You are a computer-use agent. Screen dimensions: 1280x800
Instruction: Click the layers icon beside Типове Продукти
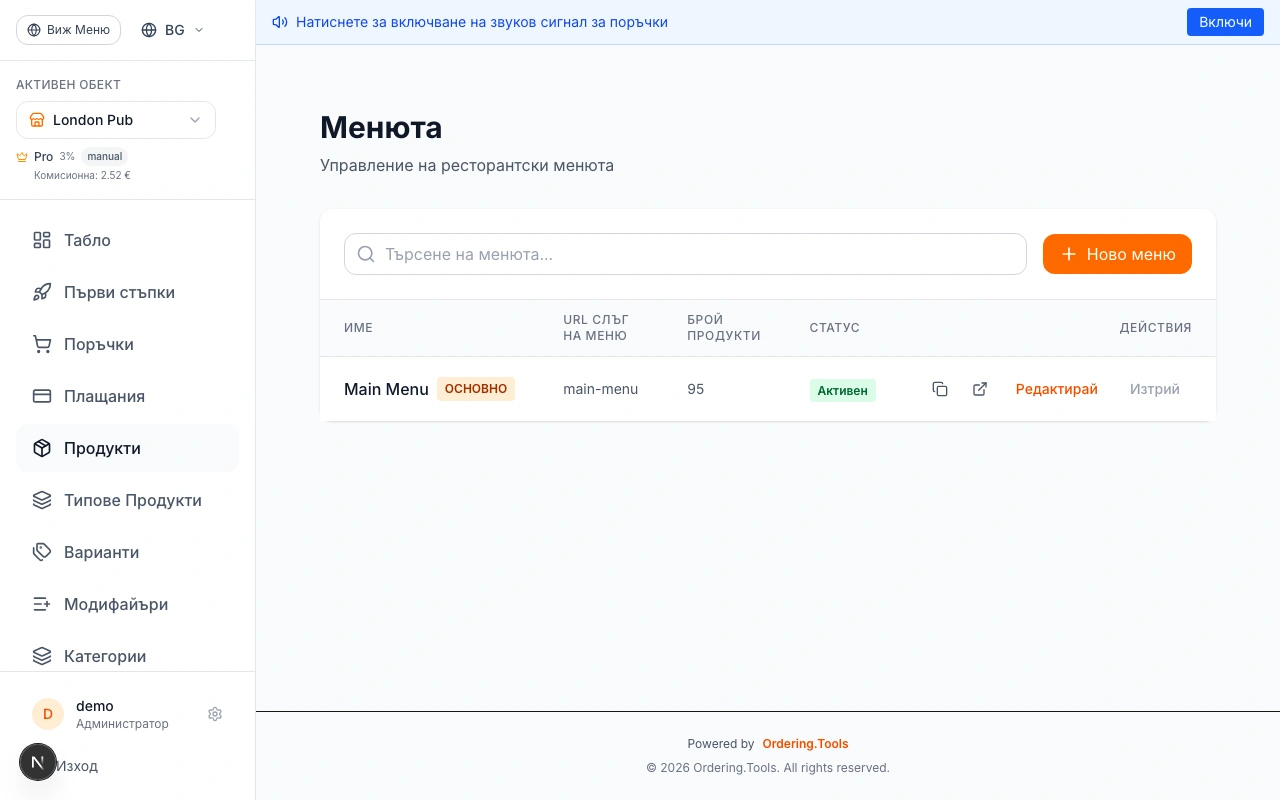[42, 500]
